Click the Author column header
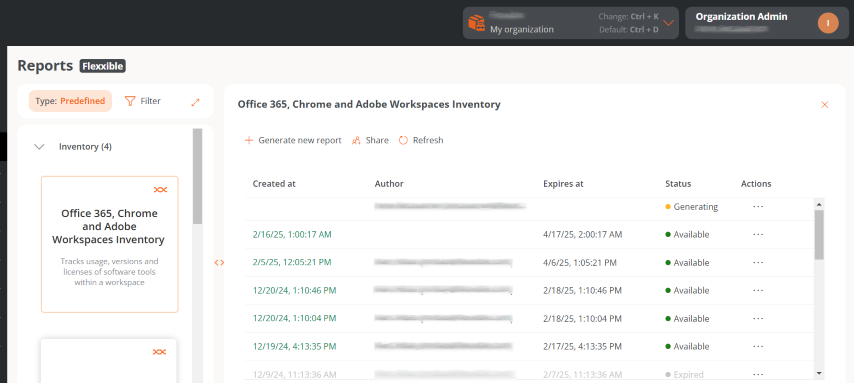 (389, 184)
